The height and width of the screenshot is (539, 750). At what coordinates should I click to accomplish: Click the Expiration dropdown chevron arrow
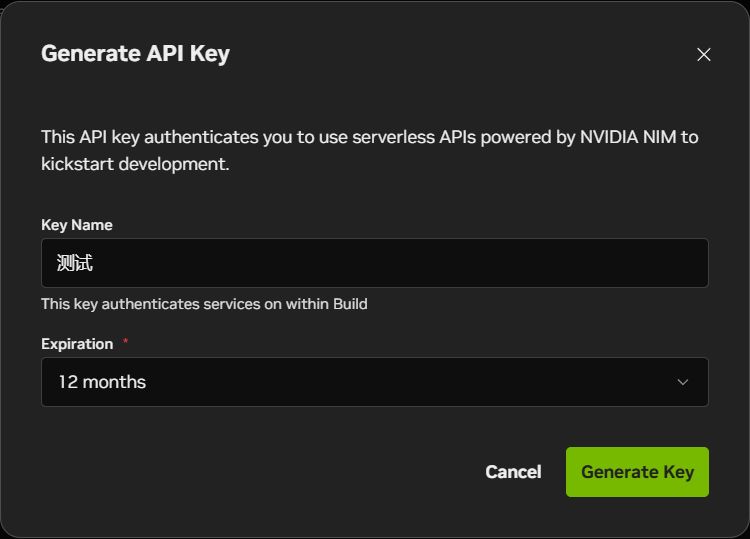pos(683,382)
